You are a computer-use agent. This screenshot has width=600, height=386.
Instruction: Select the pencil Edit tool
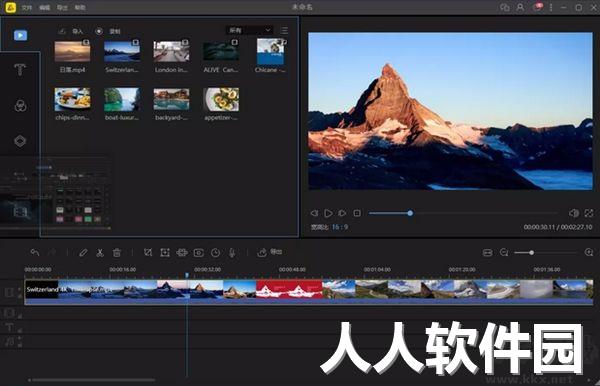pos(83,252)
